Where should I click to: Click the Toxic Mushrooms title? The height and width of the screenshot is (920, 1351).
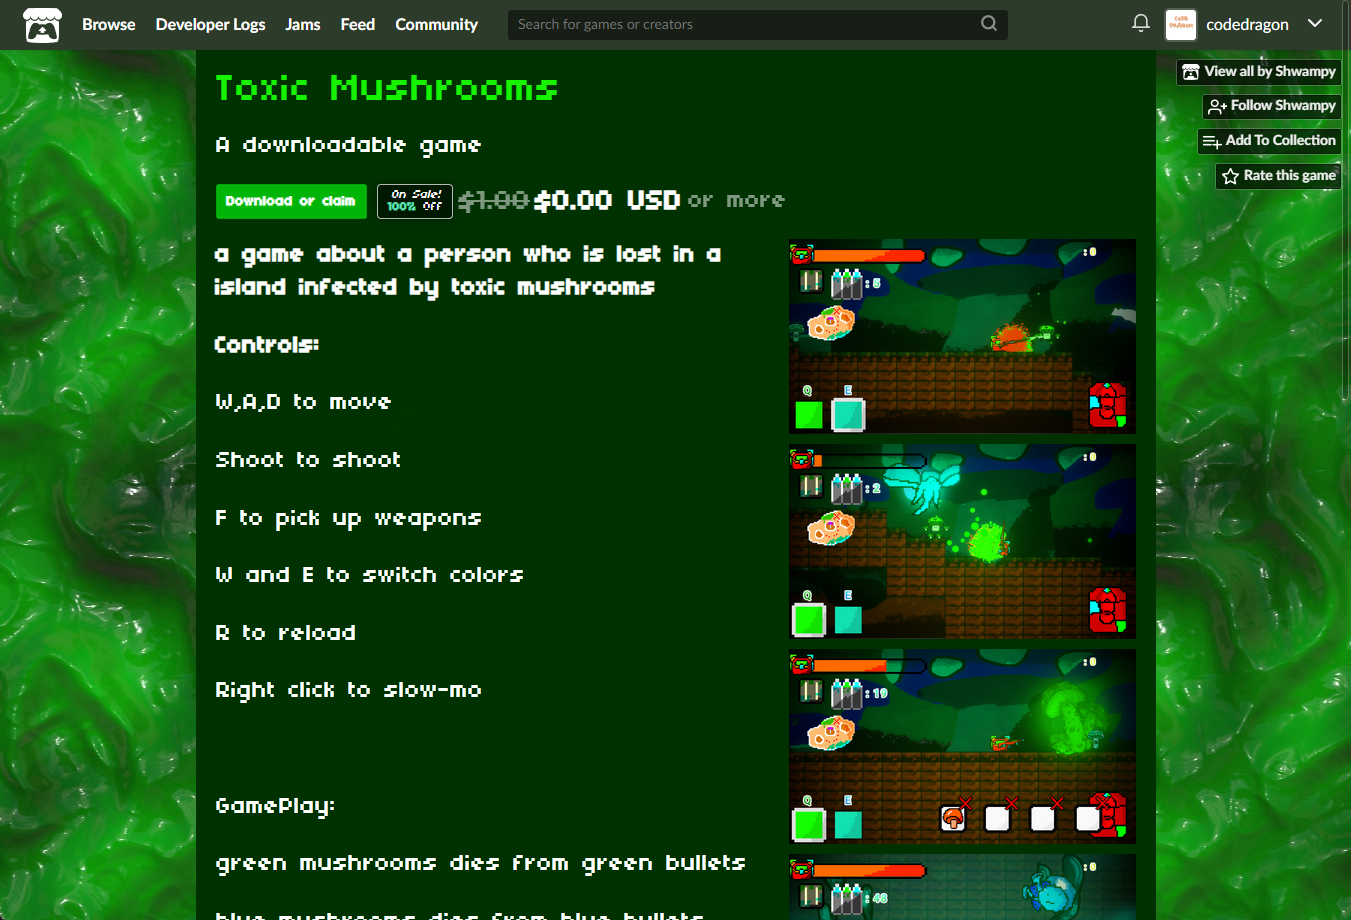coord(387,89)
